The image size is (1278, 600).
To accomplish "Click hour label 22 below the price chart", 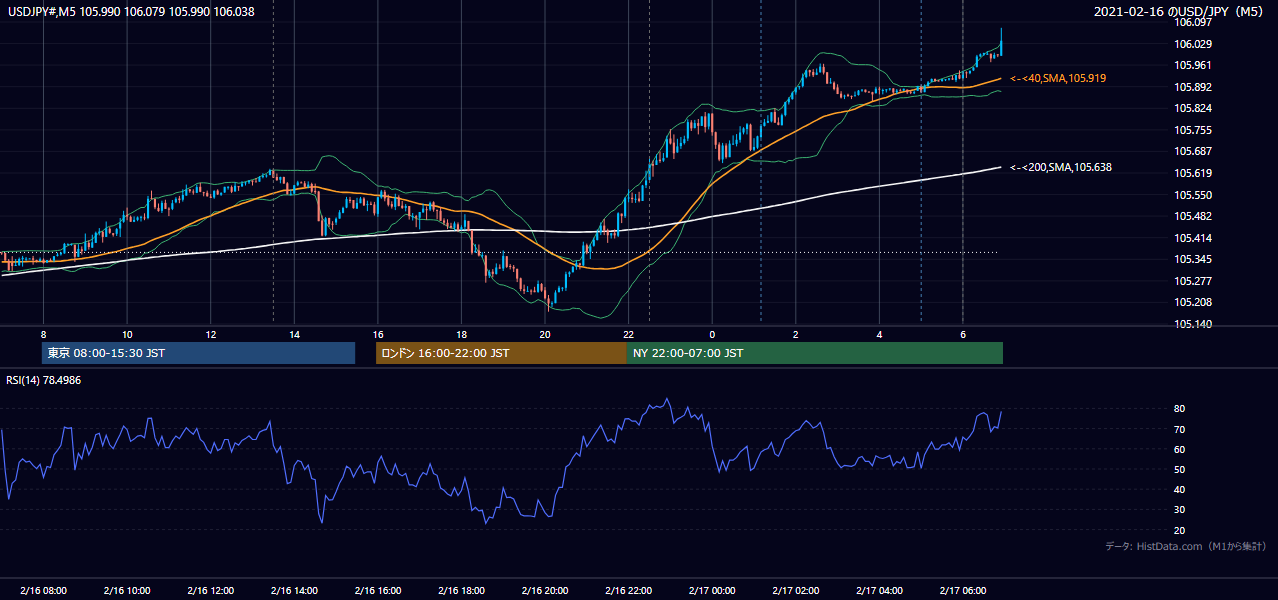I will click(x=629, y=334).
